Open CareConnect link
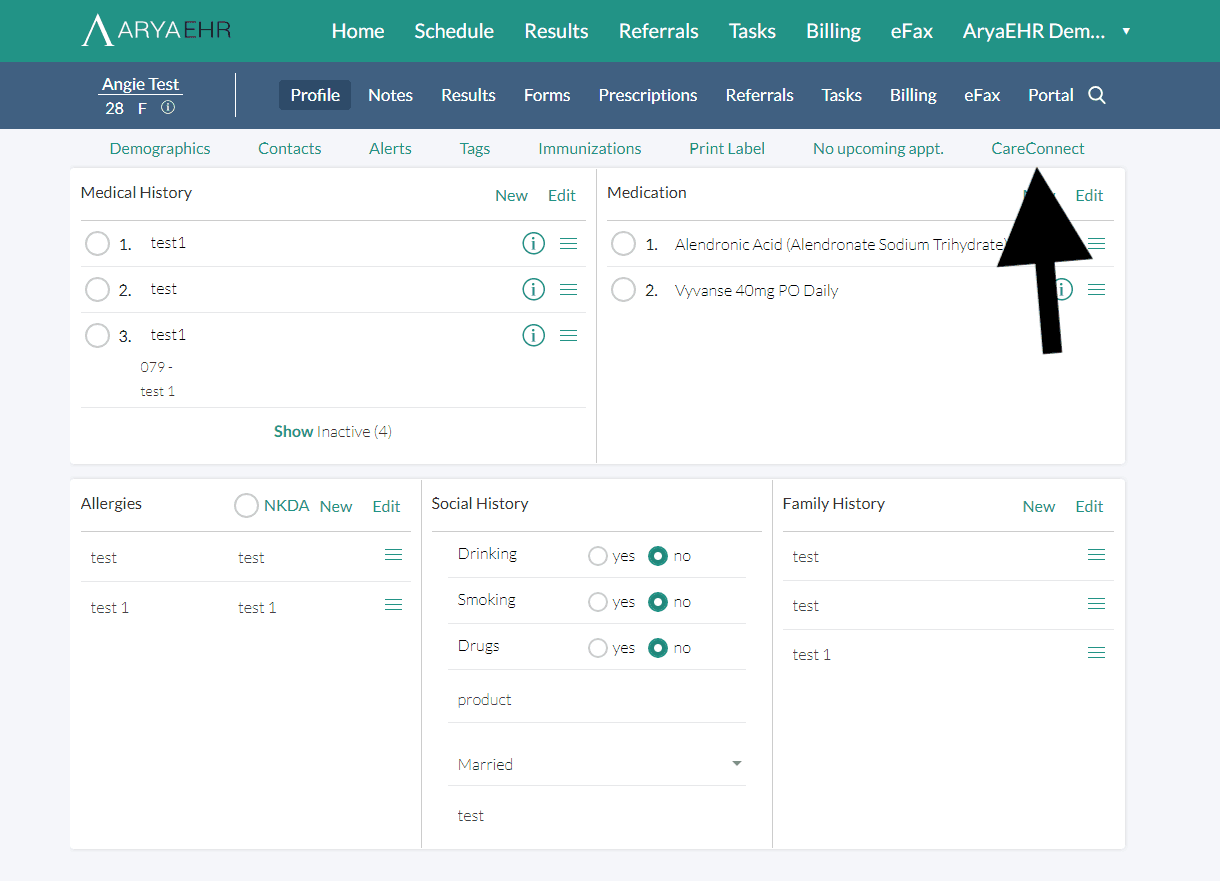 [1038, 148]
